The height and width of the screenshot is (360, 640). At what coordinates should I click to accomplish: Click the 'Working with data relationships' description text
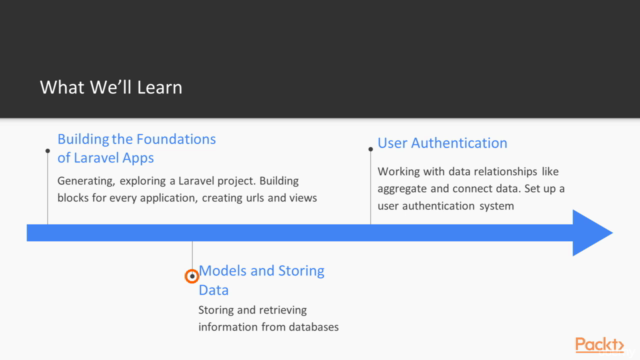[471, 189]
